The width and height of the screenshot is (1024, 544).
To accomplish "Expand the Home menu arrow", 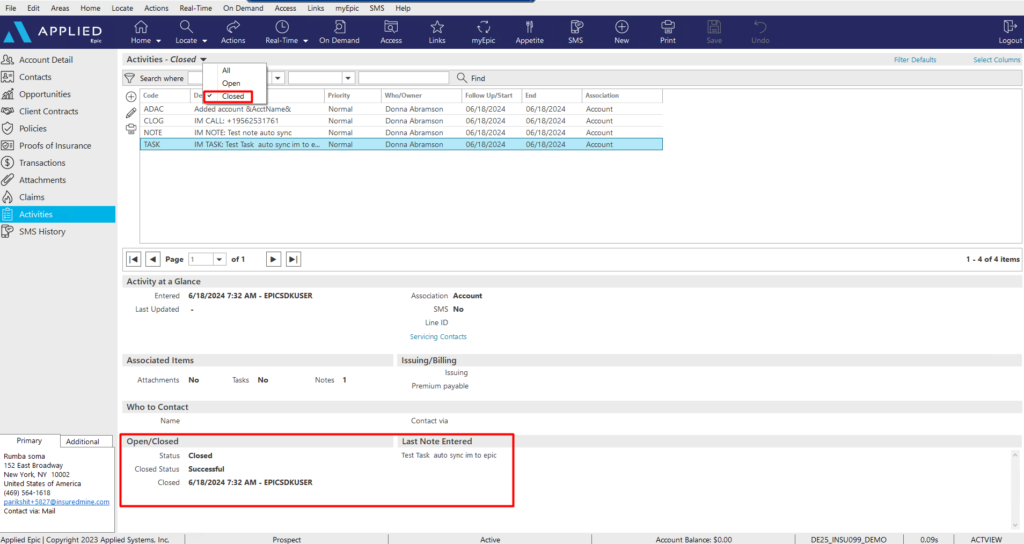I will [158, 40].
